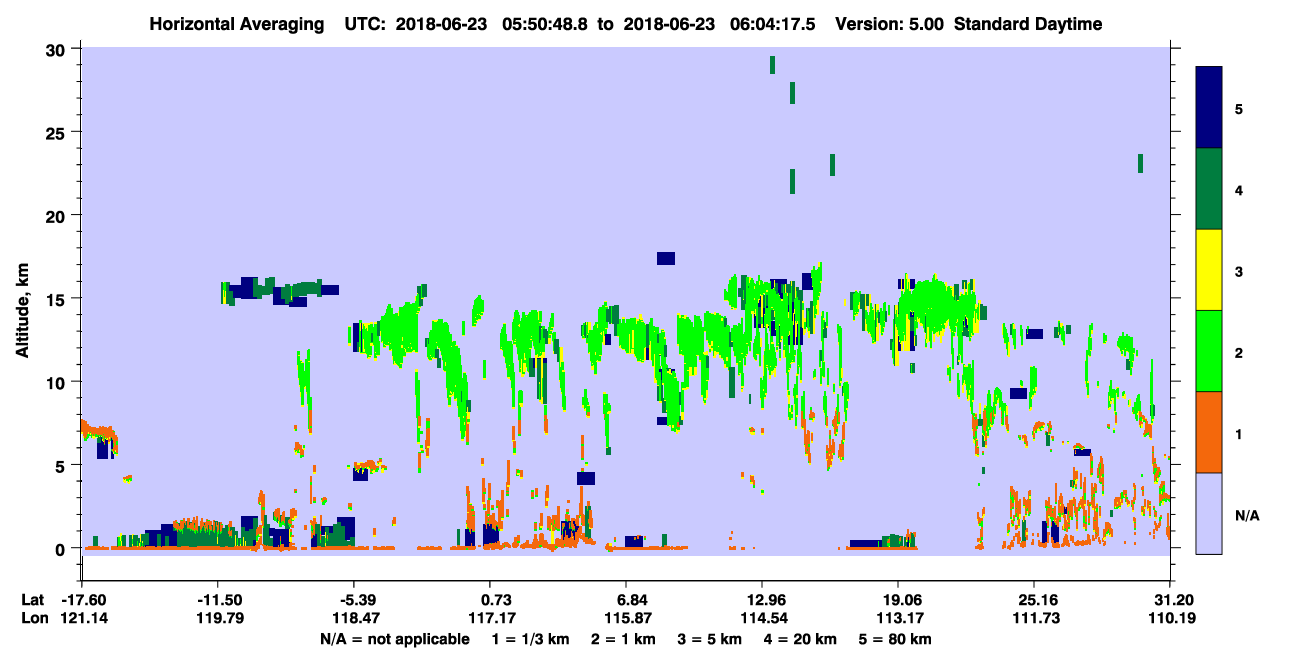Click the latitude value '-11.50'

coord(219,600)
